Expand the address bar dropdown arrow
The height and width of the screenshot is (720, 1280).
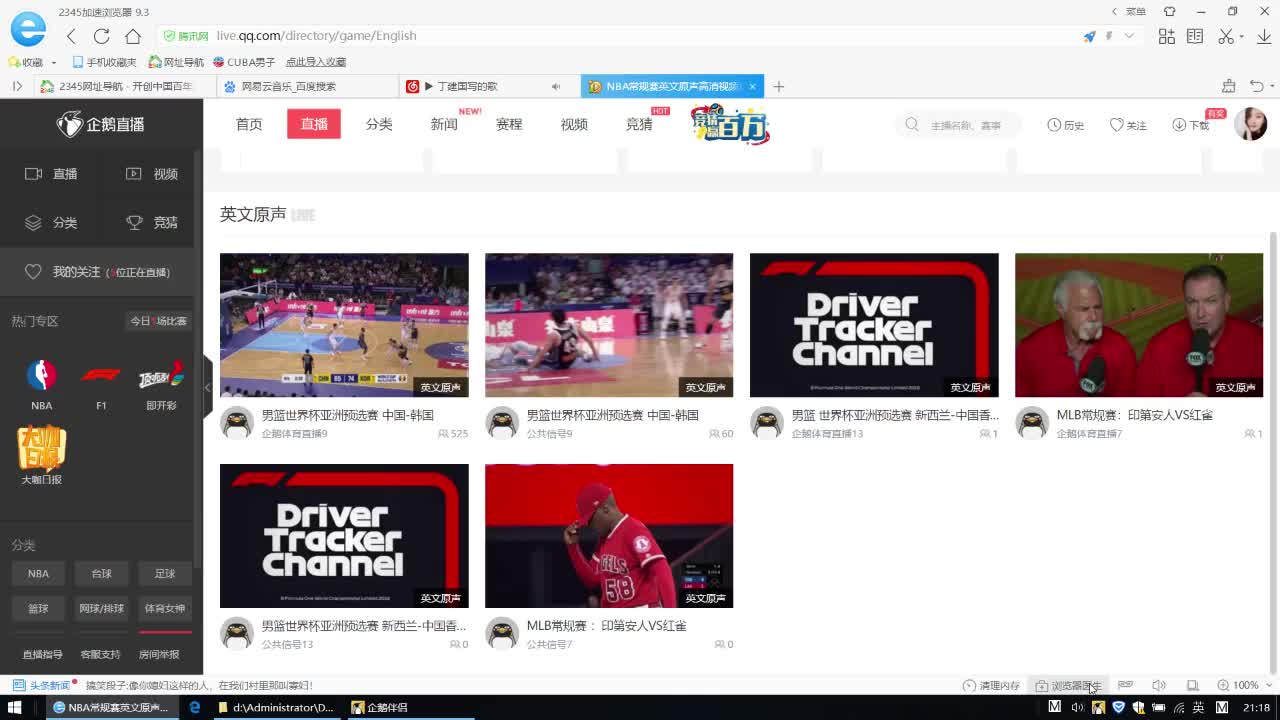[1129, 36]
